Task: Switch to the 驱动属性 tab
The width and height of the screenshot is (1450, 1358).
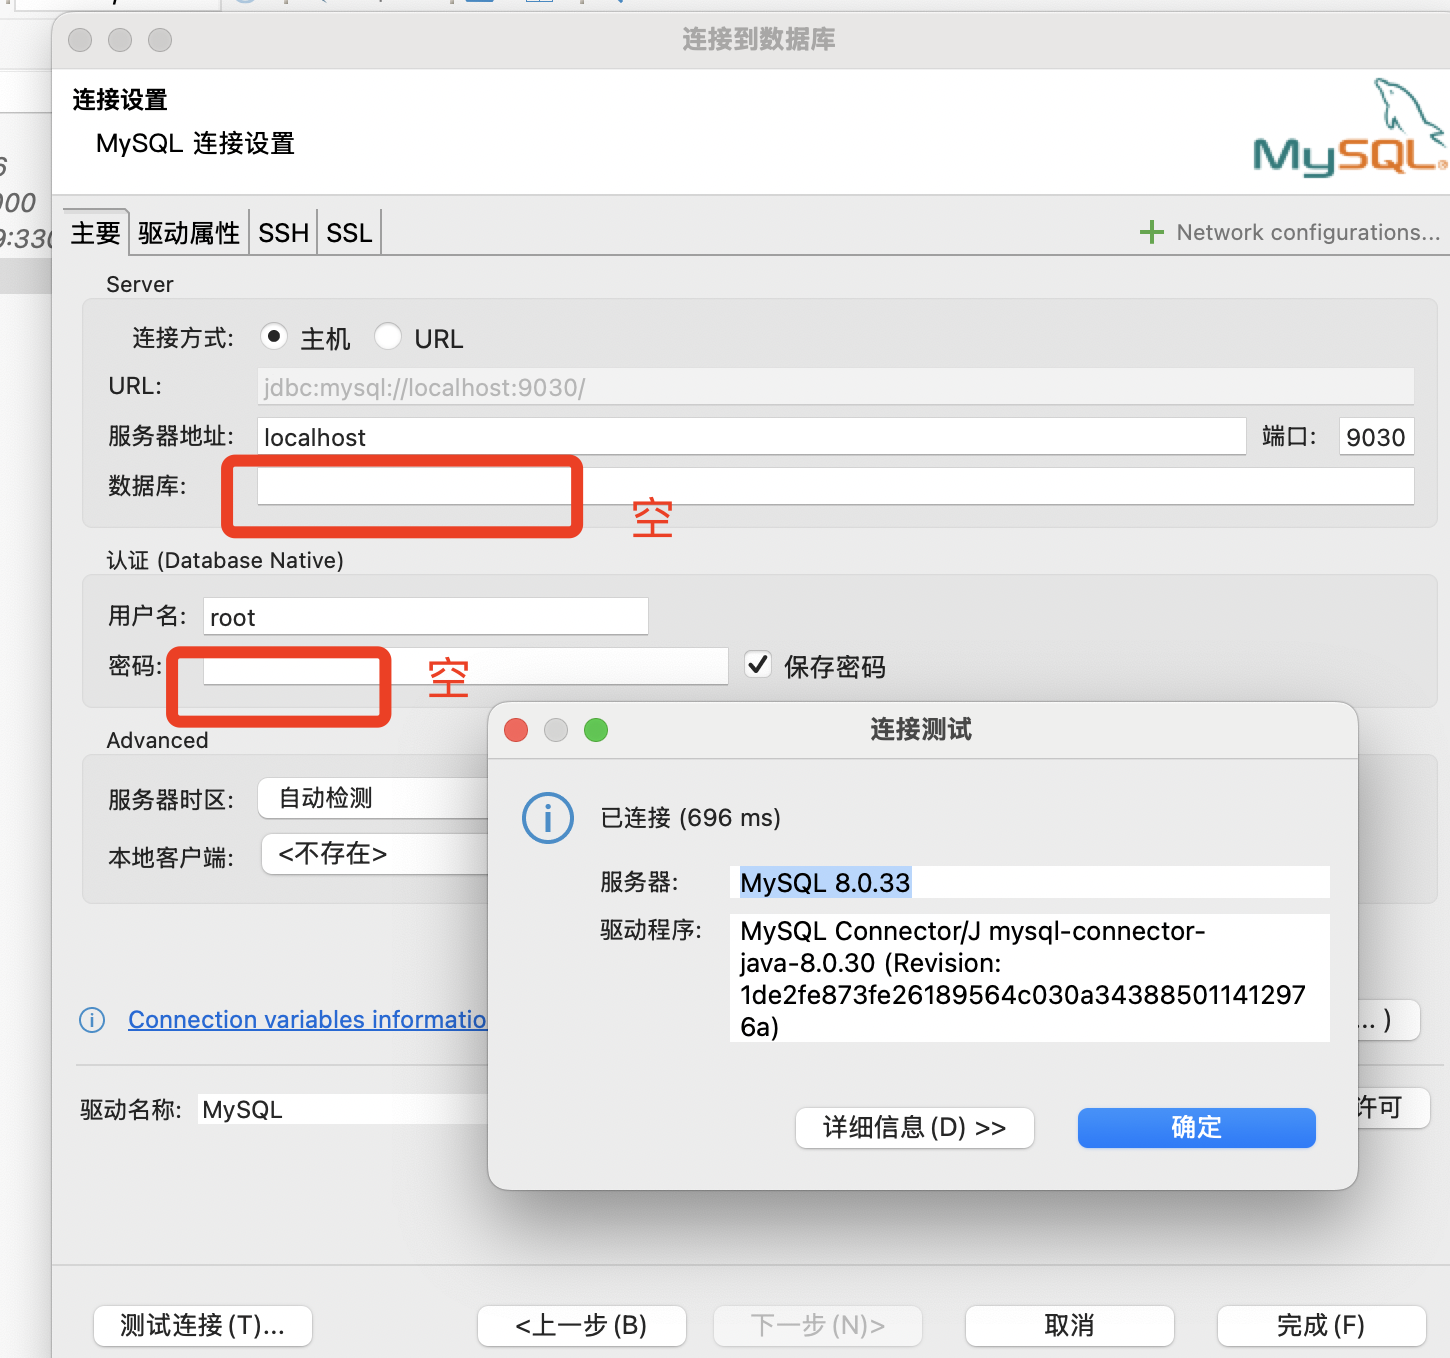Action: click(189, 233)
